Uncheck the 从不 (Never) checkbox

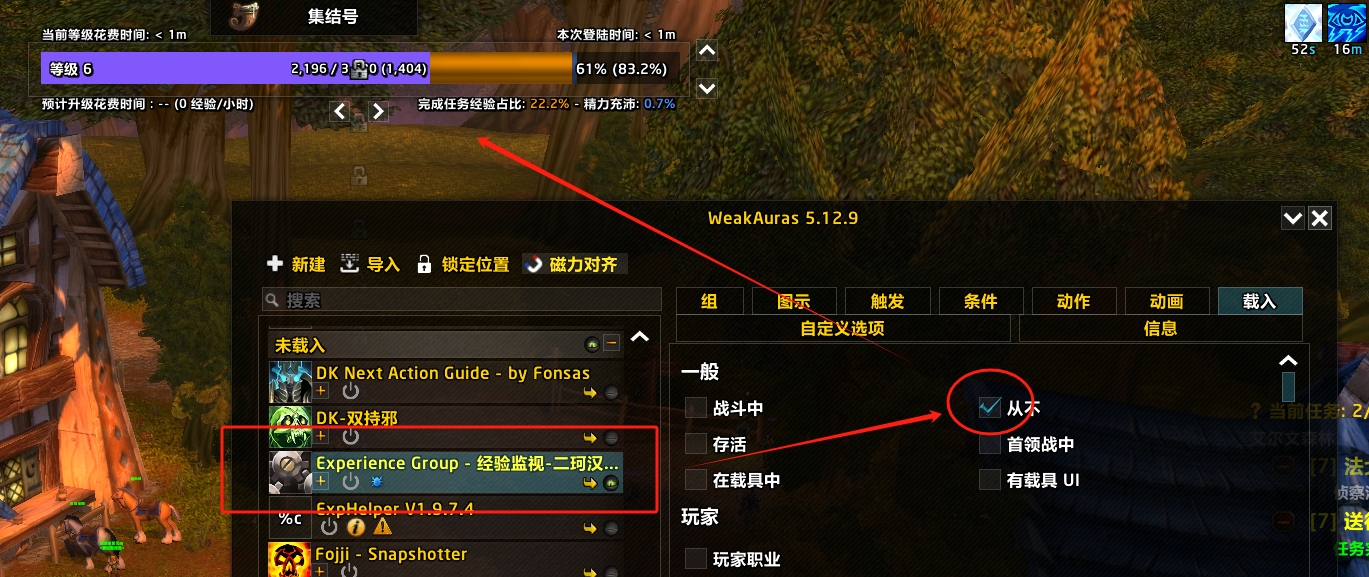tap(990, 407)
